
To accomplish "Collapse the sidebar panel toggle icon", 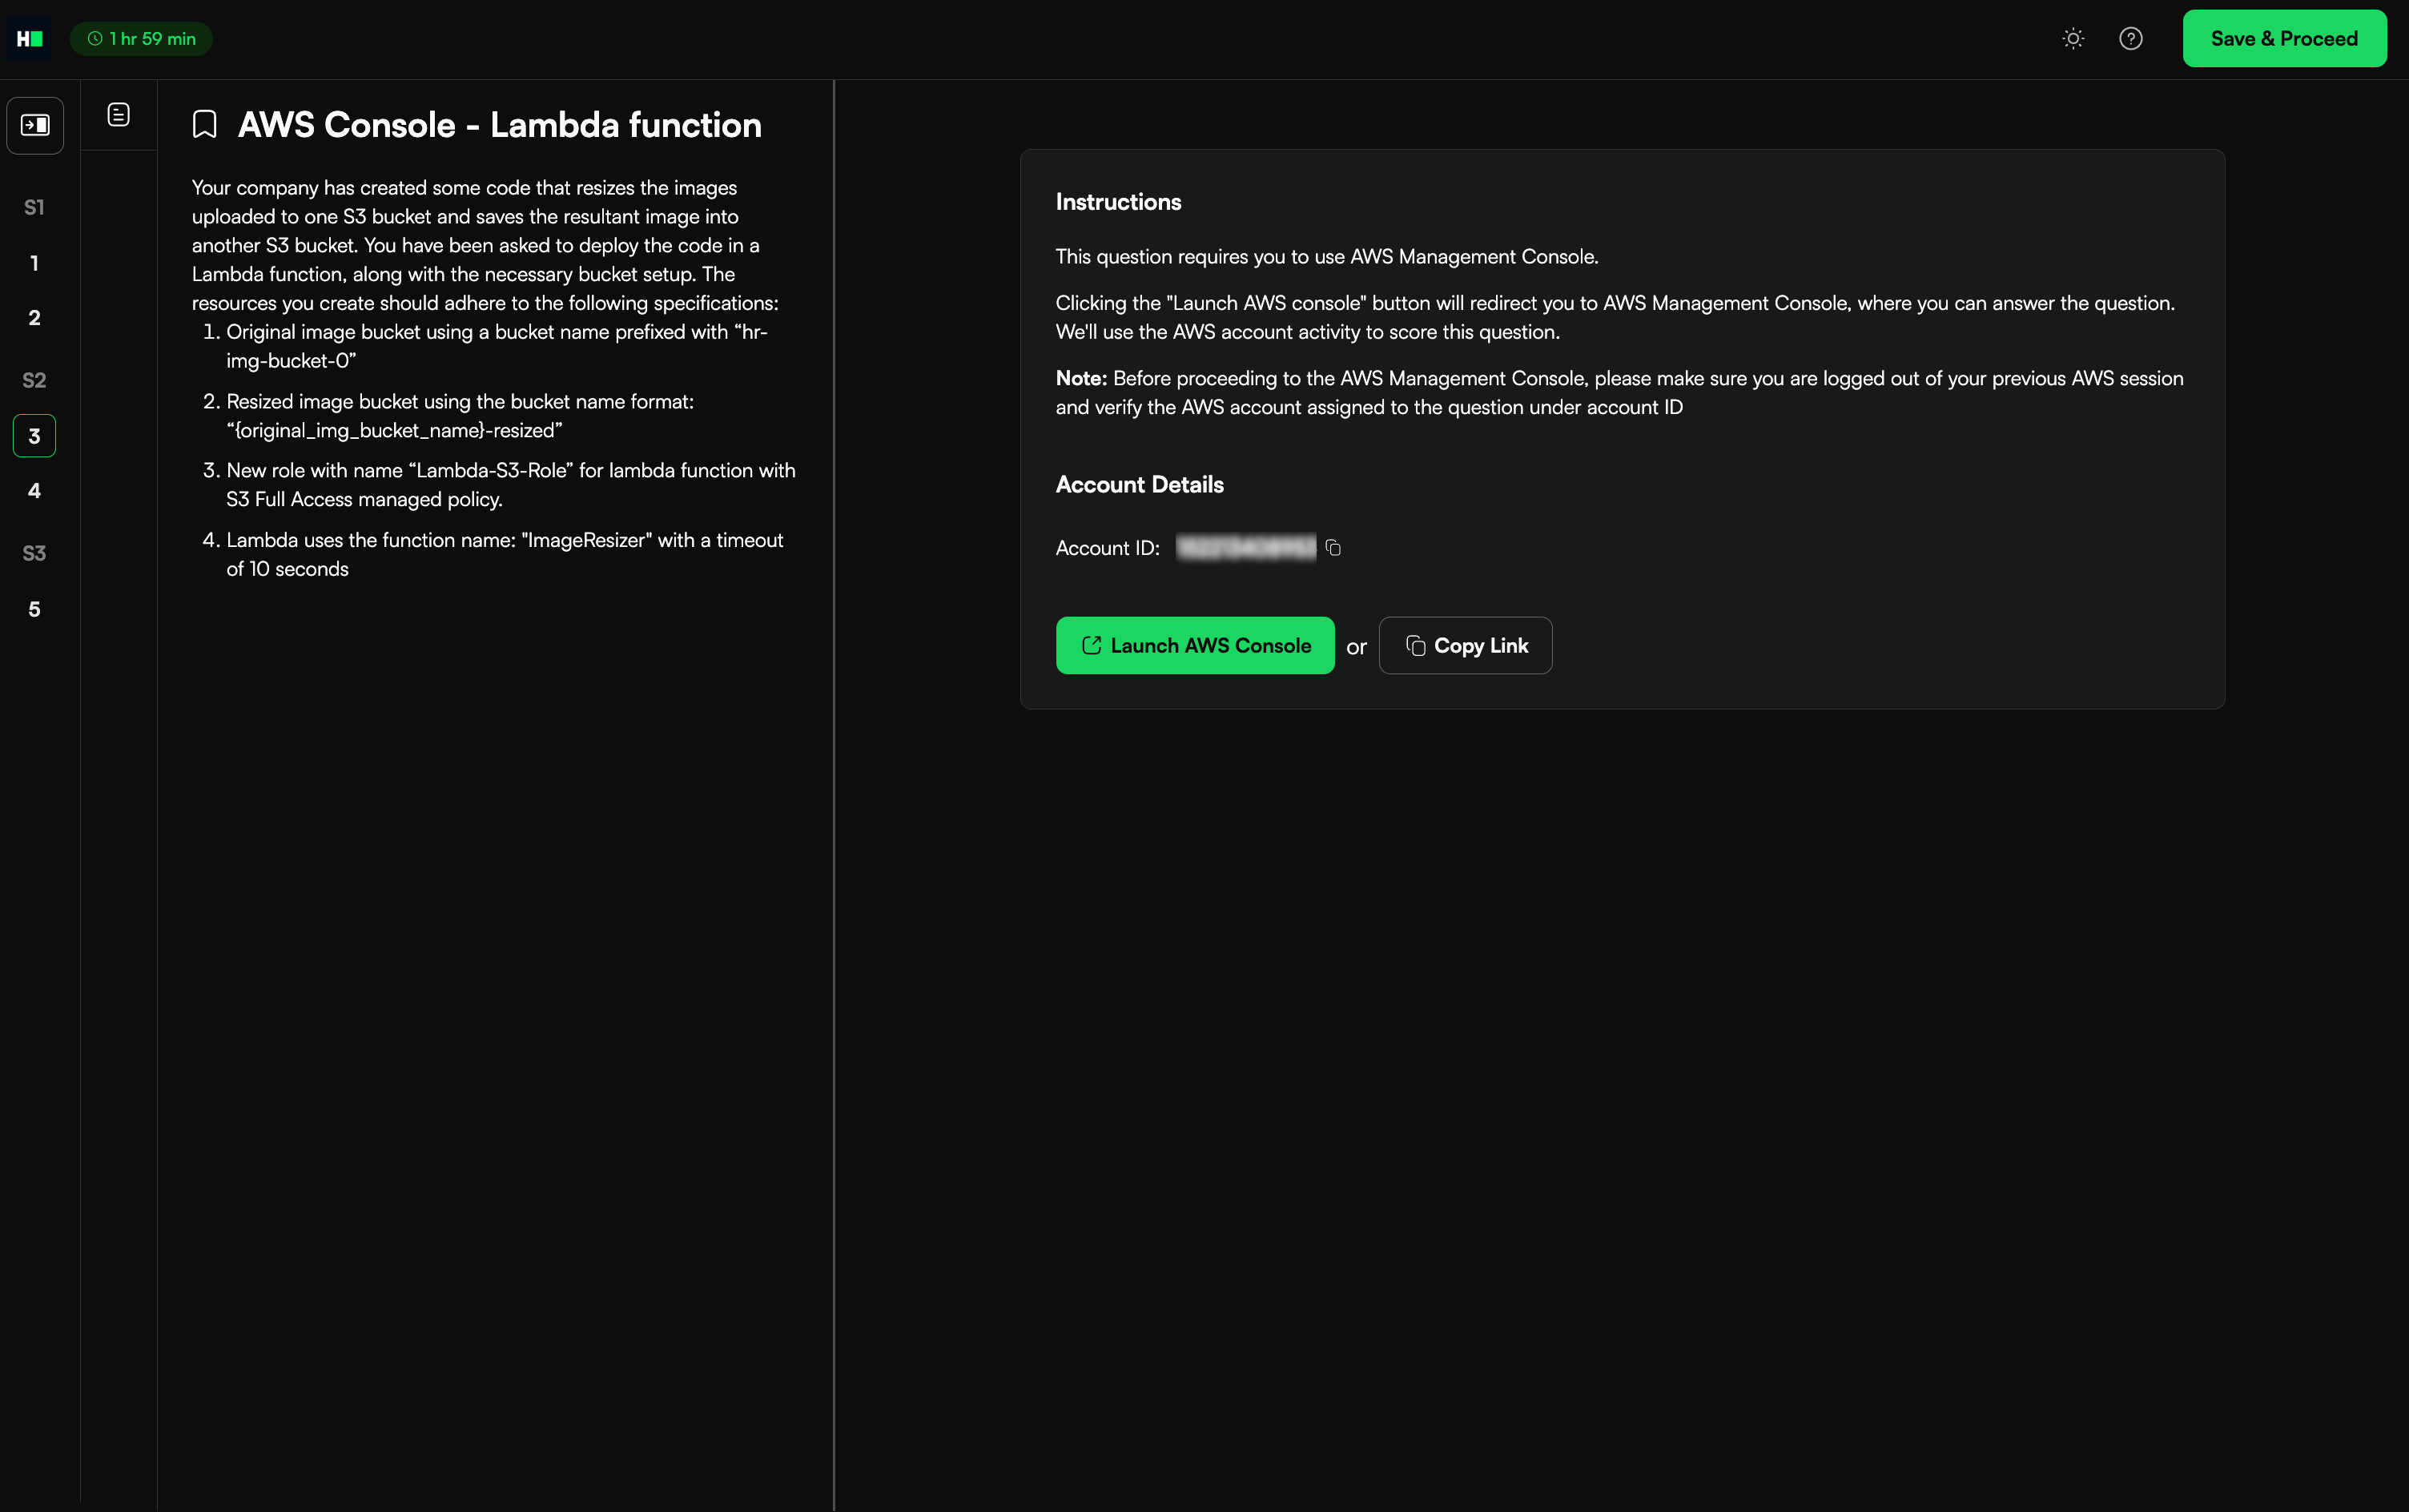I will (x=35, y=125).
